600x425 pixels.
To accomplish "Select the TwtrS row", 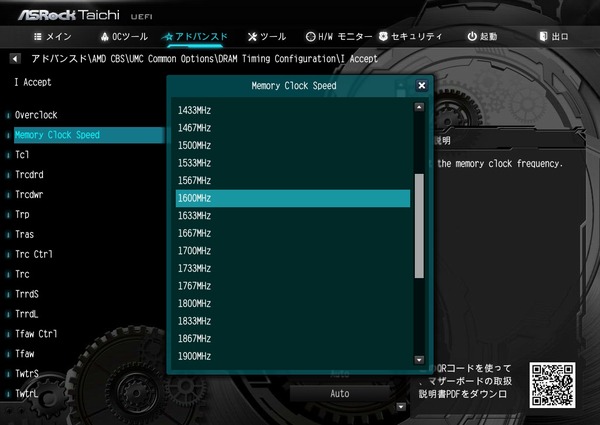I will 27,374.
